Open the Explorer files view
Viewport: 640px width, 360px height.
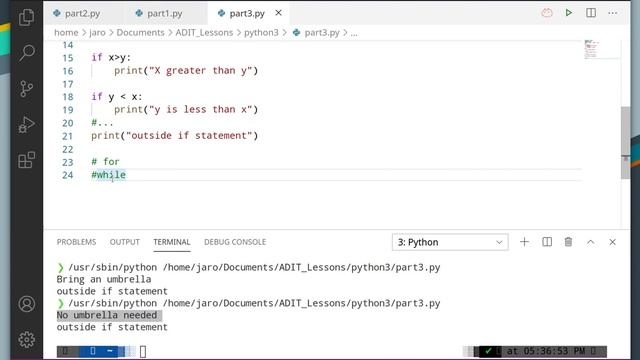tap(27, 17)
